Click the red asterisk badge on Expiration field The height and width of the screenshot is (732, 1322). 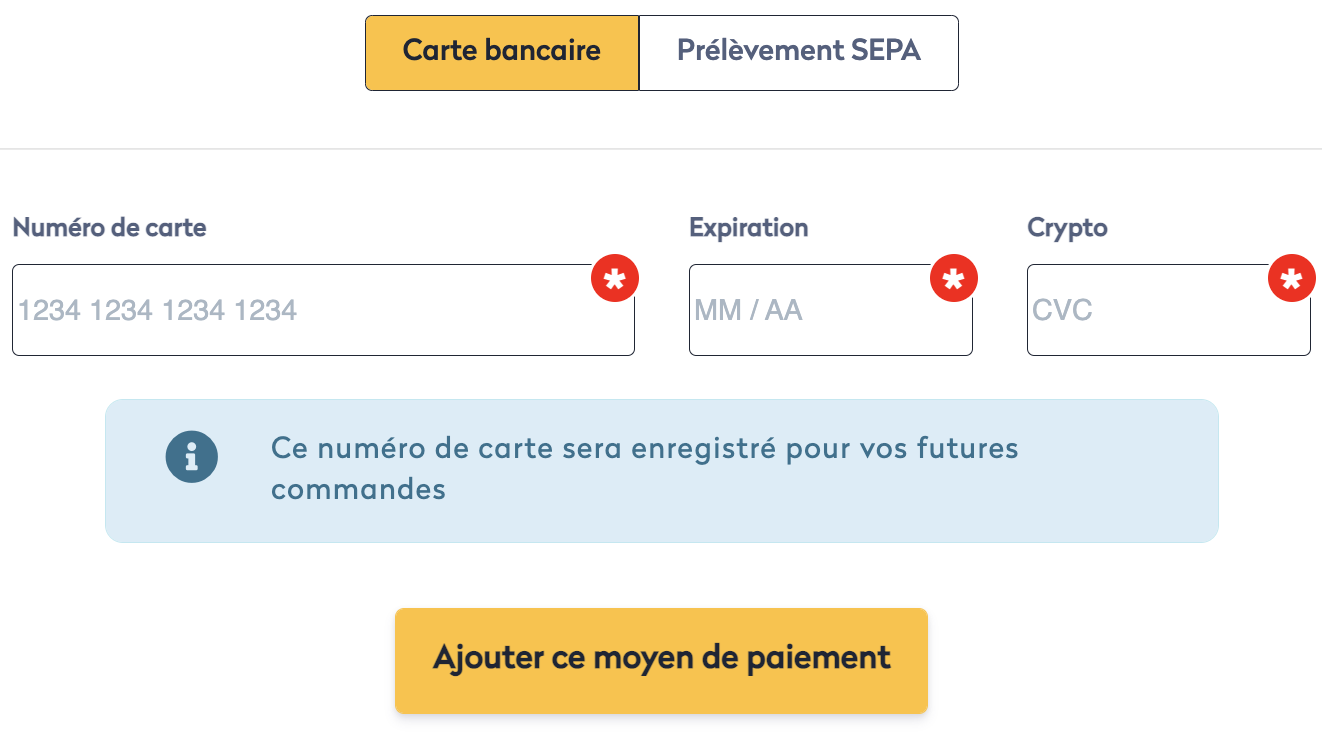[x=953, y=279]
